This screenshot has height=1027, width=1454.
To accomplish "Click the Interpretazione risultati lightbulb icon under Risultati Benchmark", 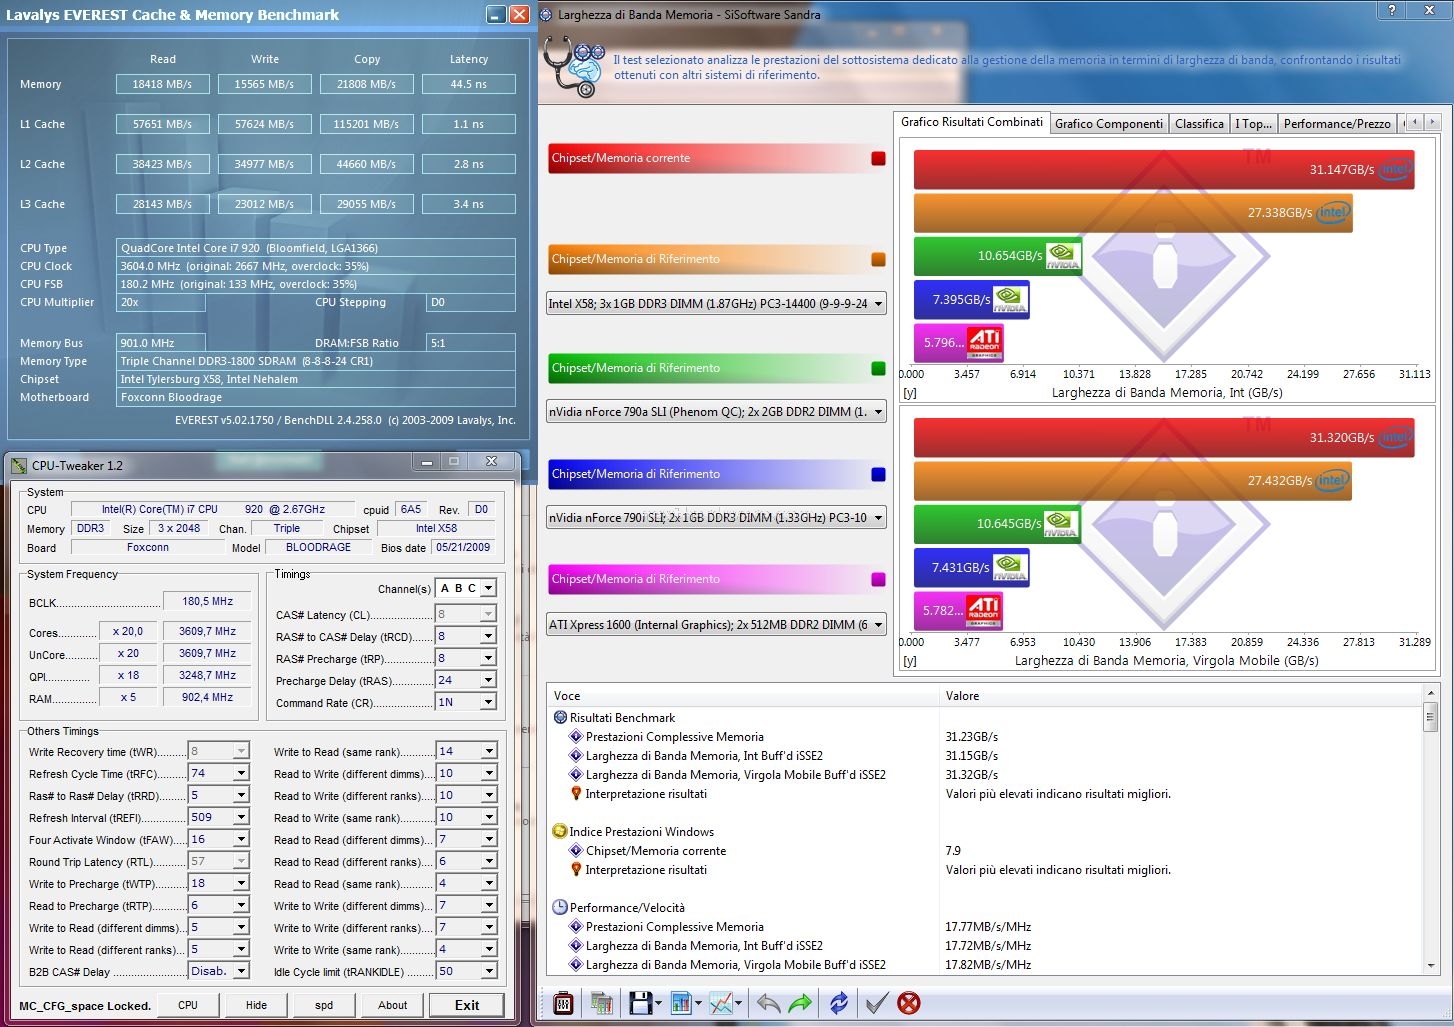I will (576, 793).
